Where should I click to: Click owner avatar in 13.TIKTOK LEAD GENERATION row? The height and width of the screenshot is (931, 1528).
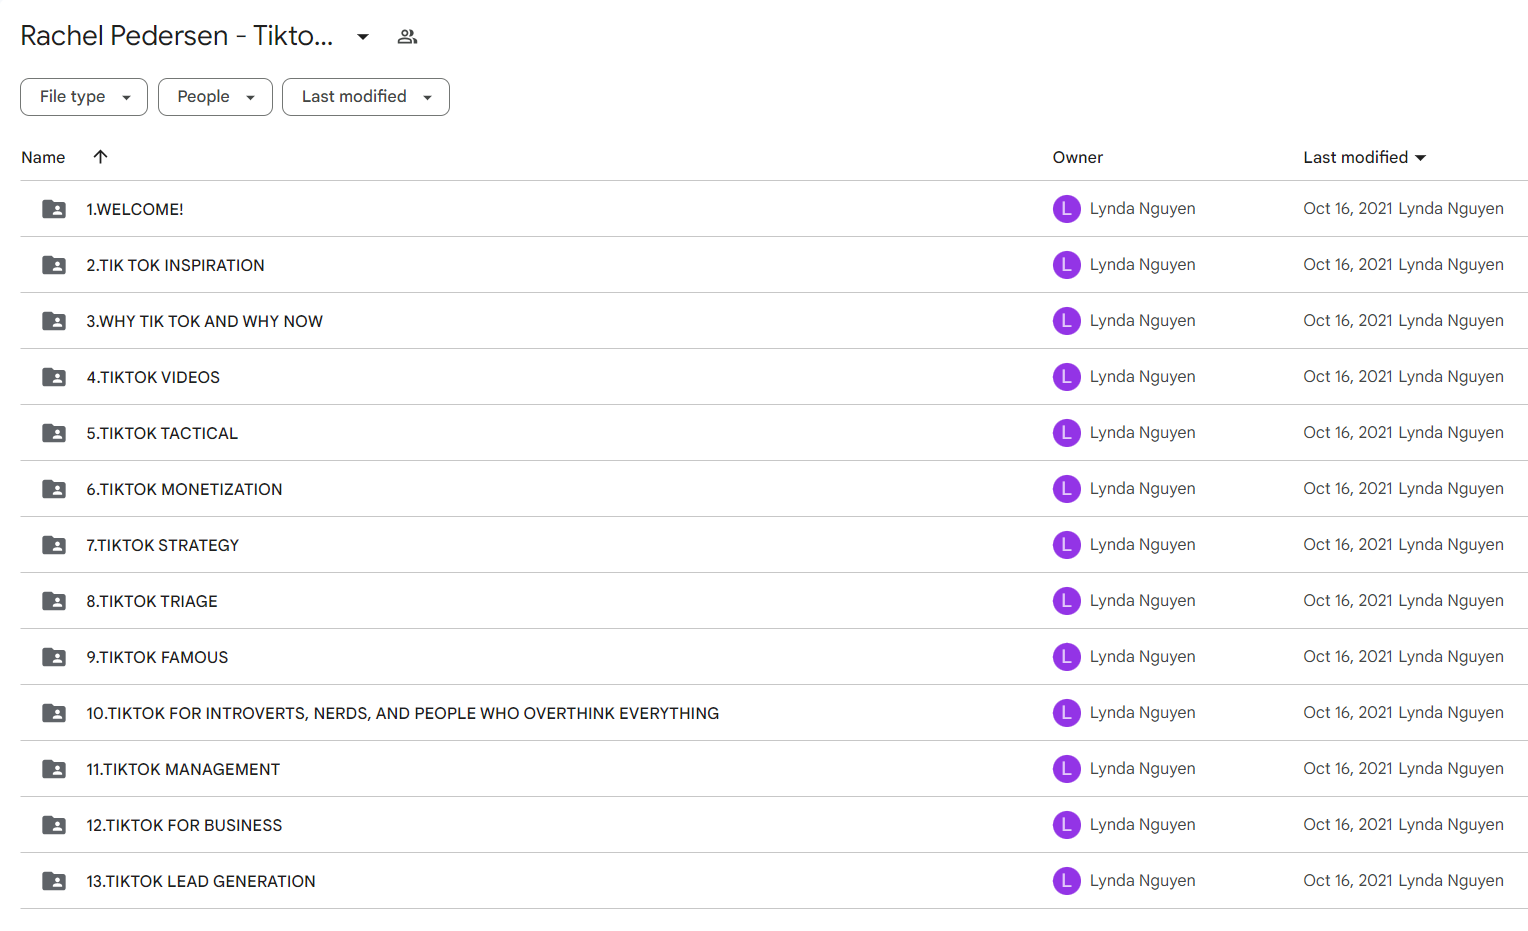tap(1067, 881)
